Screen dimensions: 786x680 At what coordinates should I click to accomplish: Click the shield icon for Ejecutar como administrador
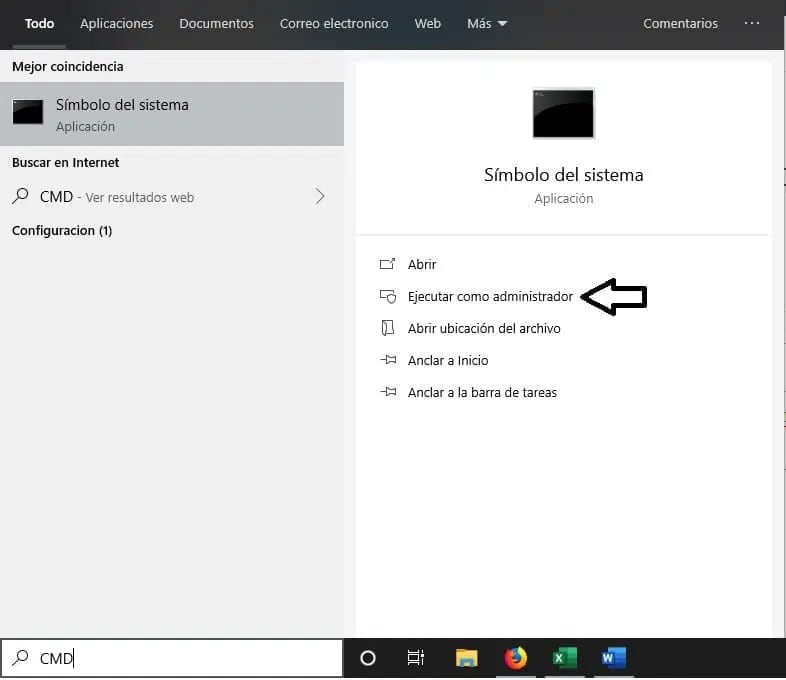[387, 296]
